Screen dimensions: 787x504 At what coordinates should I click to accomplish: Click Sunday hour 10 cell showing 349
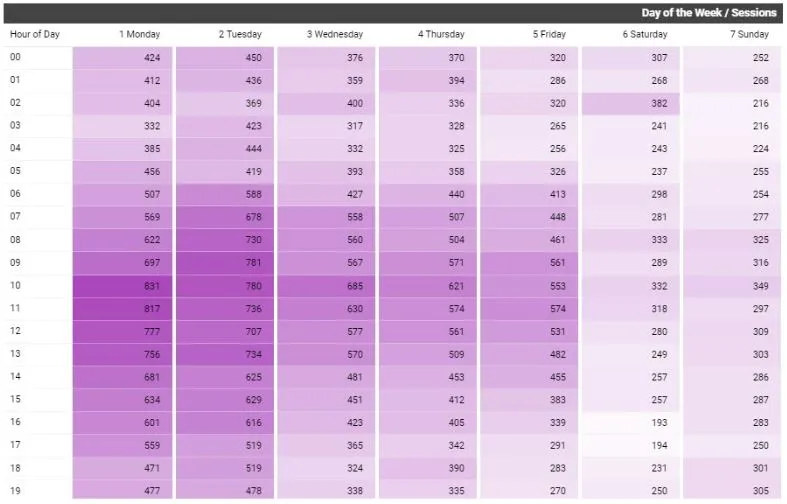point(733,286)
